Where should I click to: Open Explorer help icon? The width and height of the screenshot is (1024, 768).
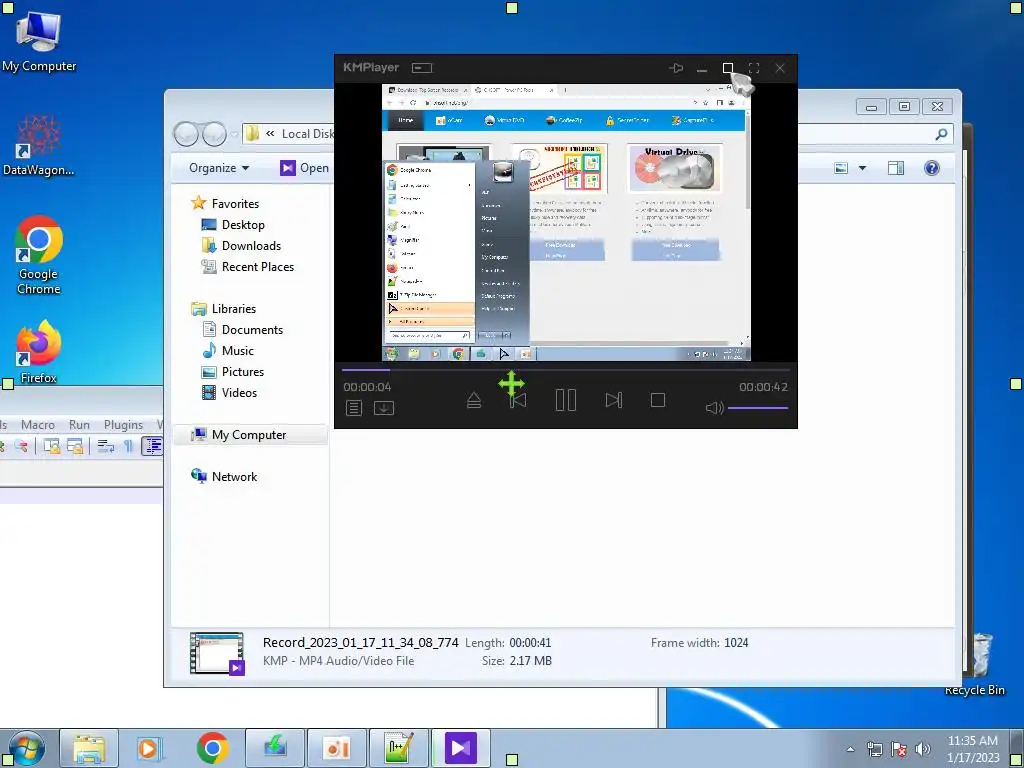click(x=932, y=168)
